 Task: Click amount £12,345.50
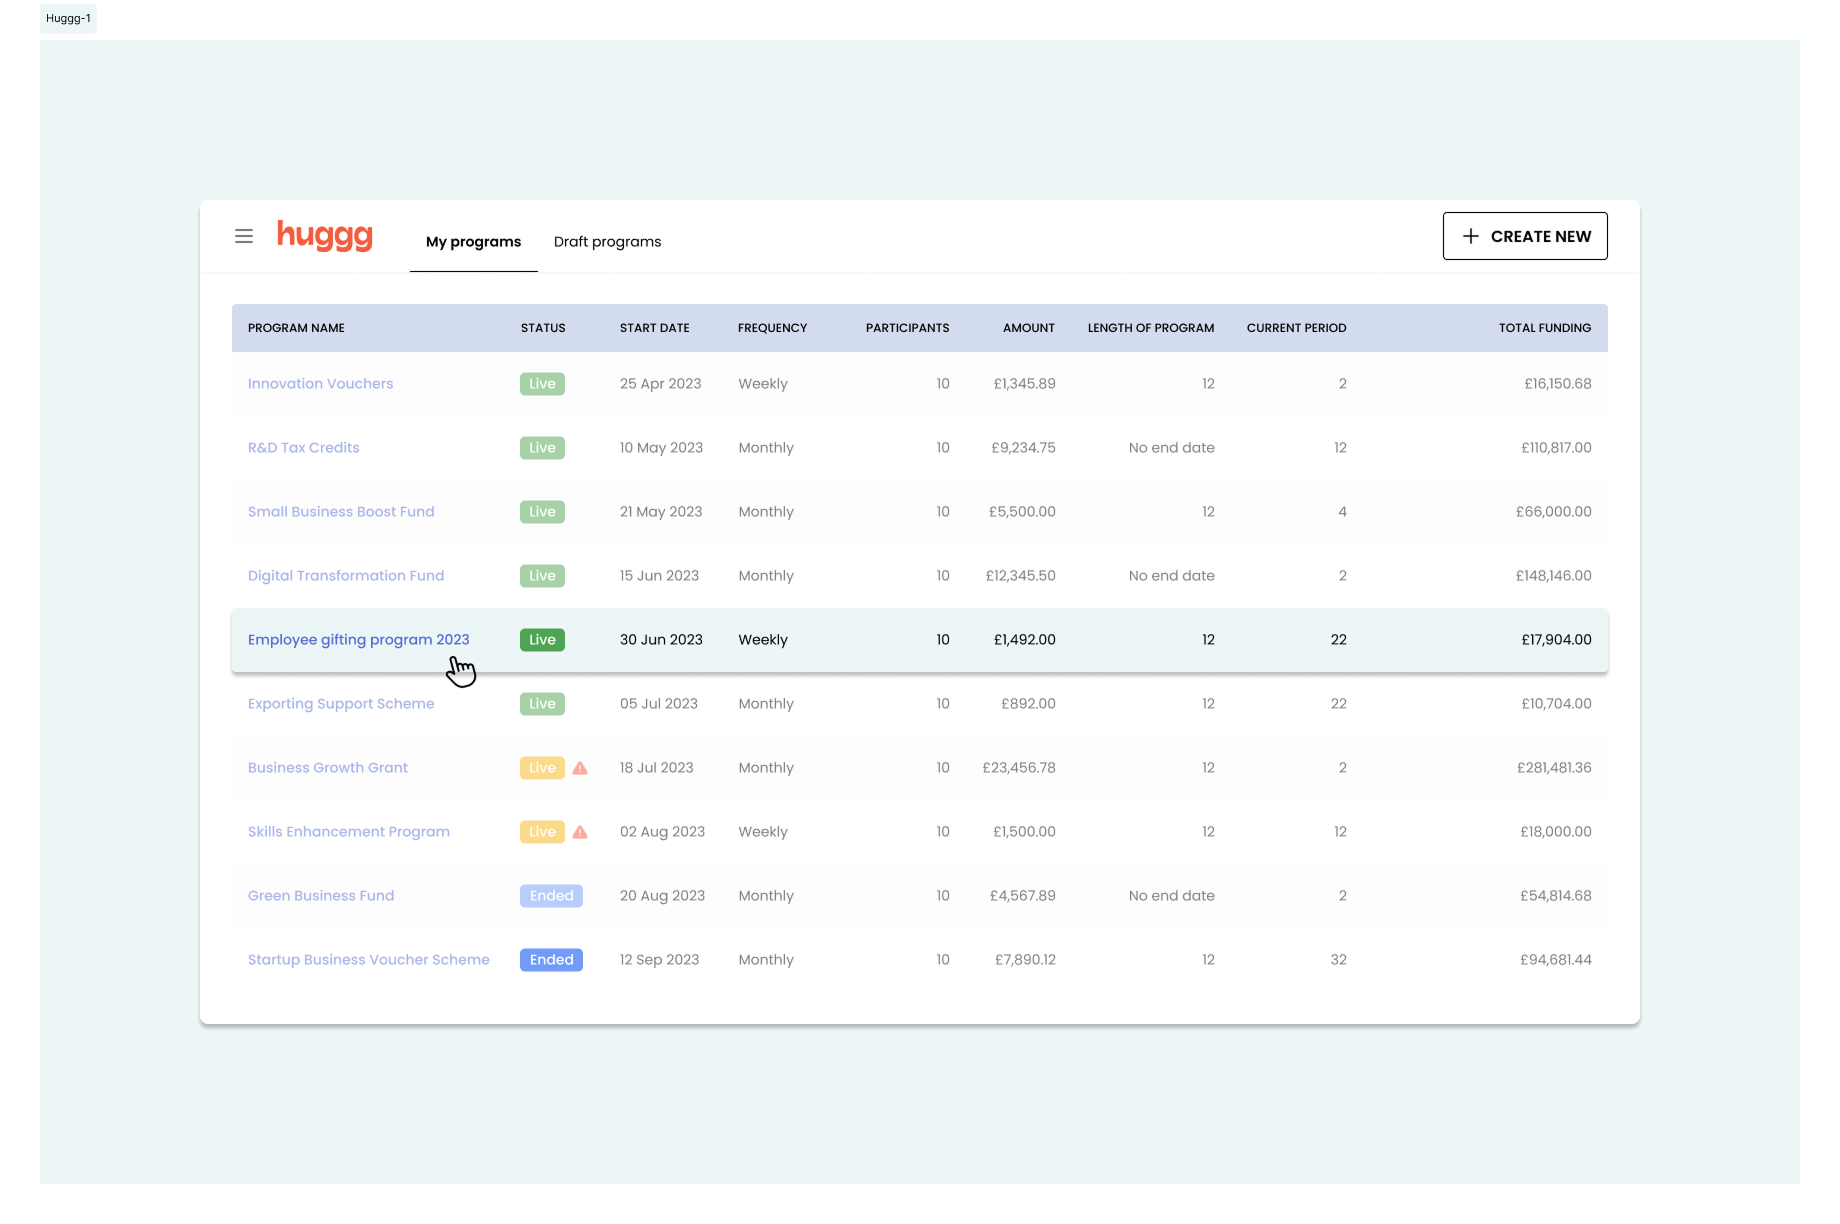1021,576
